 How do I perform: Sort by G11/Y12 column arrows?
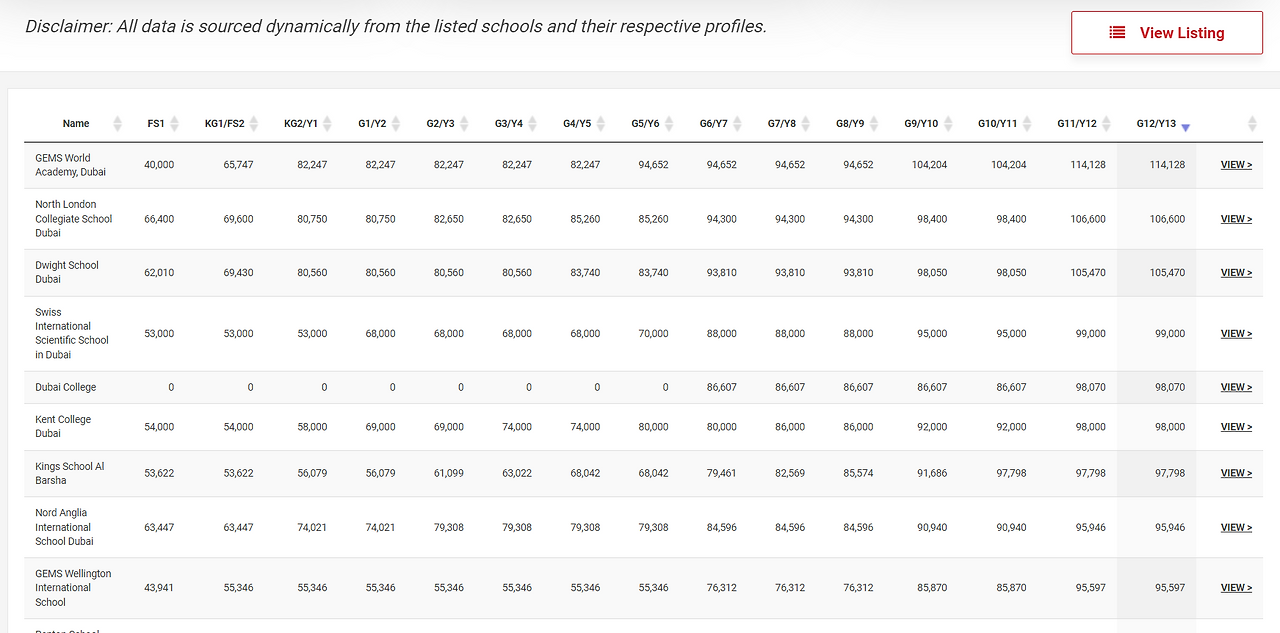(x=1107, y=124)
